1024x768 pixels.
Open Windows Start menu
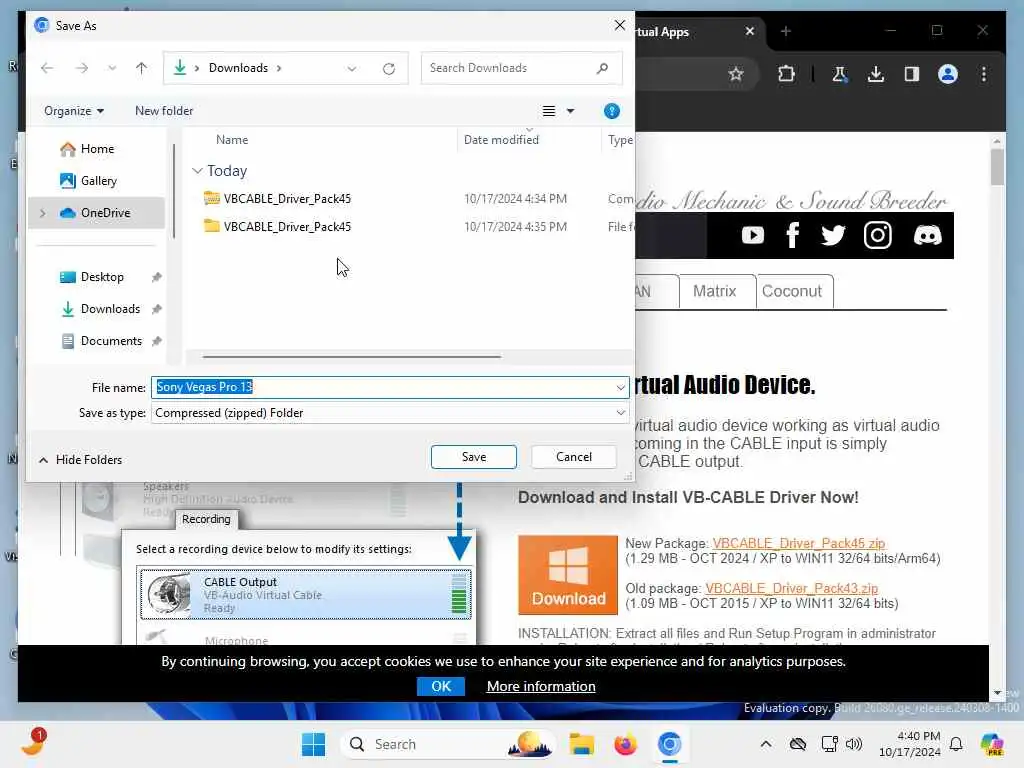(313, 744)
